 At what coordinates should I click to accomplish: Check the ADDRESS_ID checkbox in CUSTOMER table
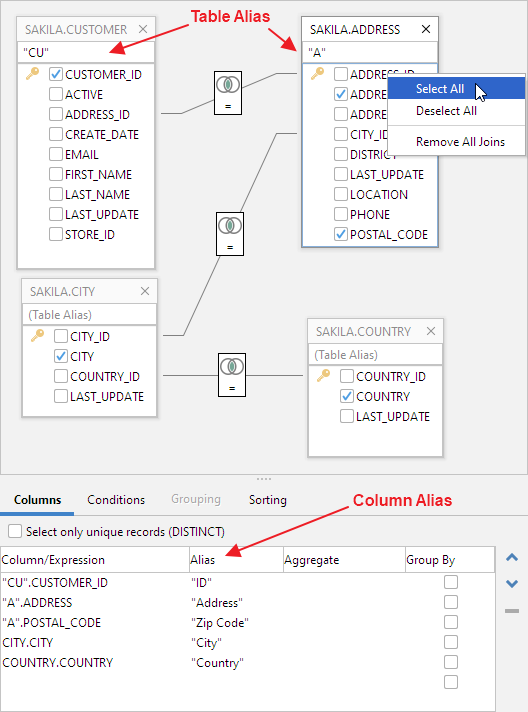[x=56, y=114]
